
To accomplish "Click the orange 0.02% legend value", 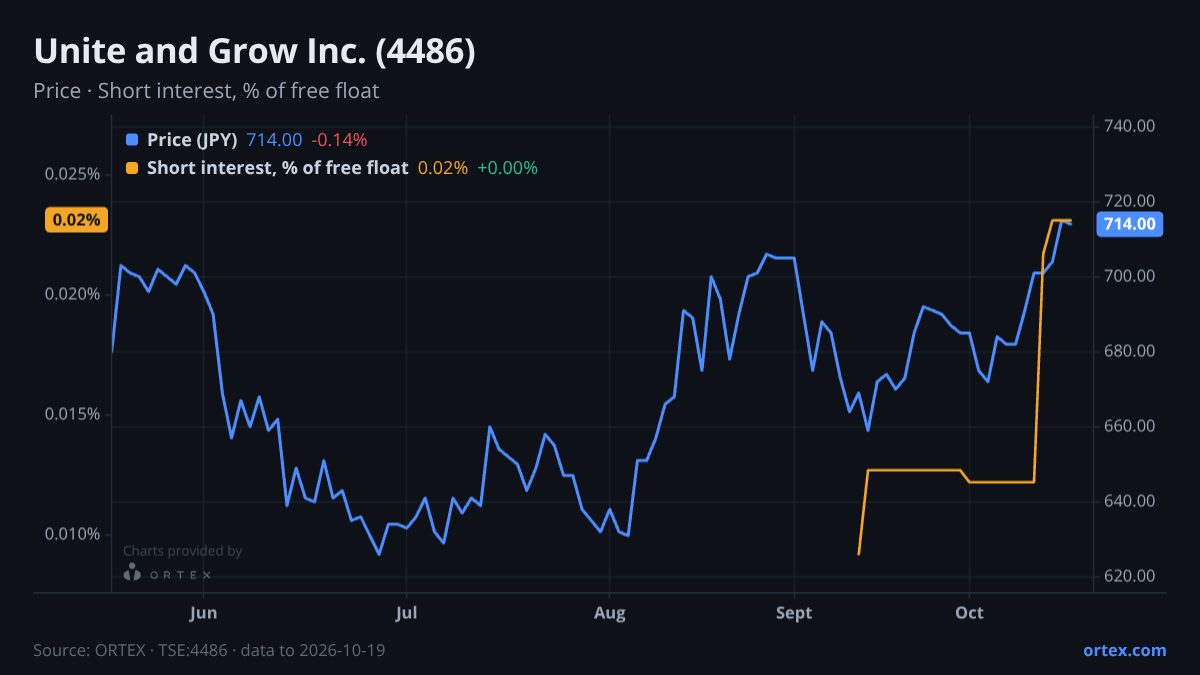I will (443, 168).
